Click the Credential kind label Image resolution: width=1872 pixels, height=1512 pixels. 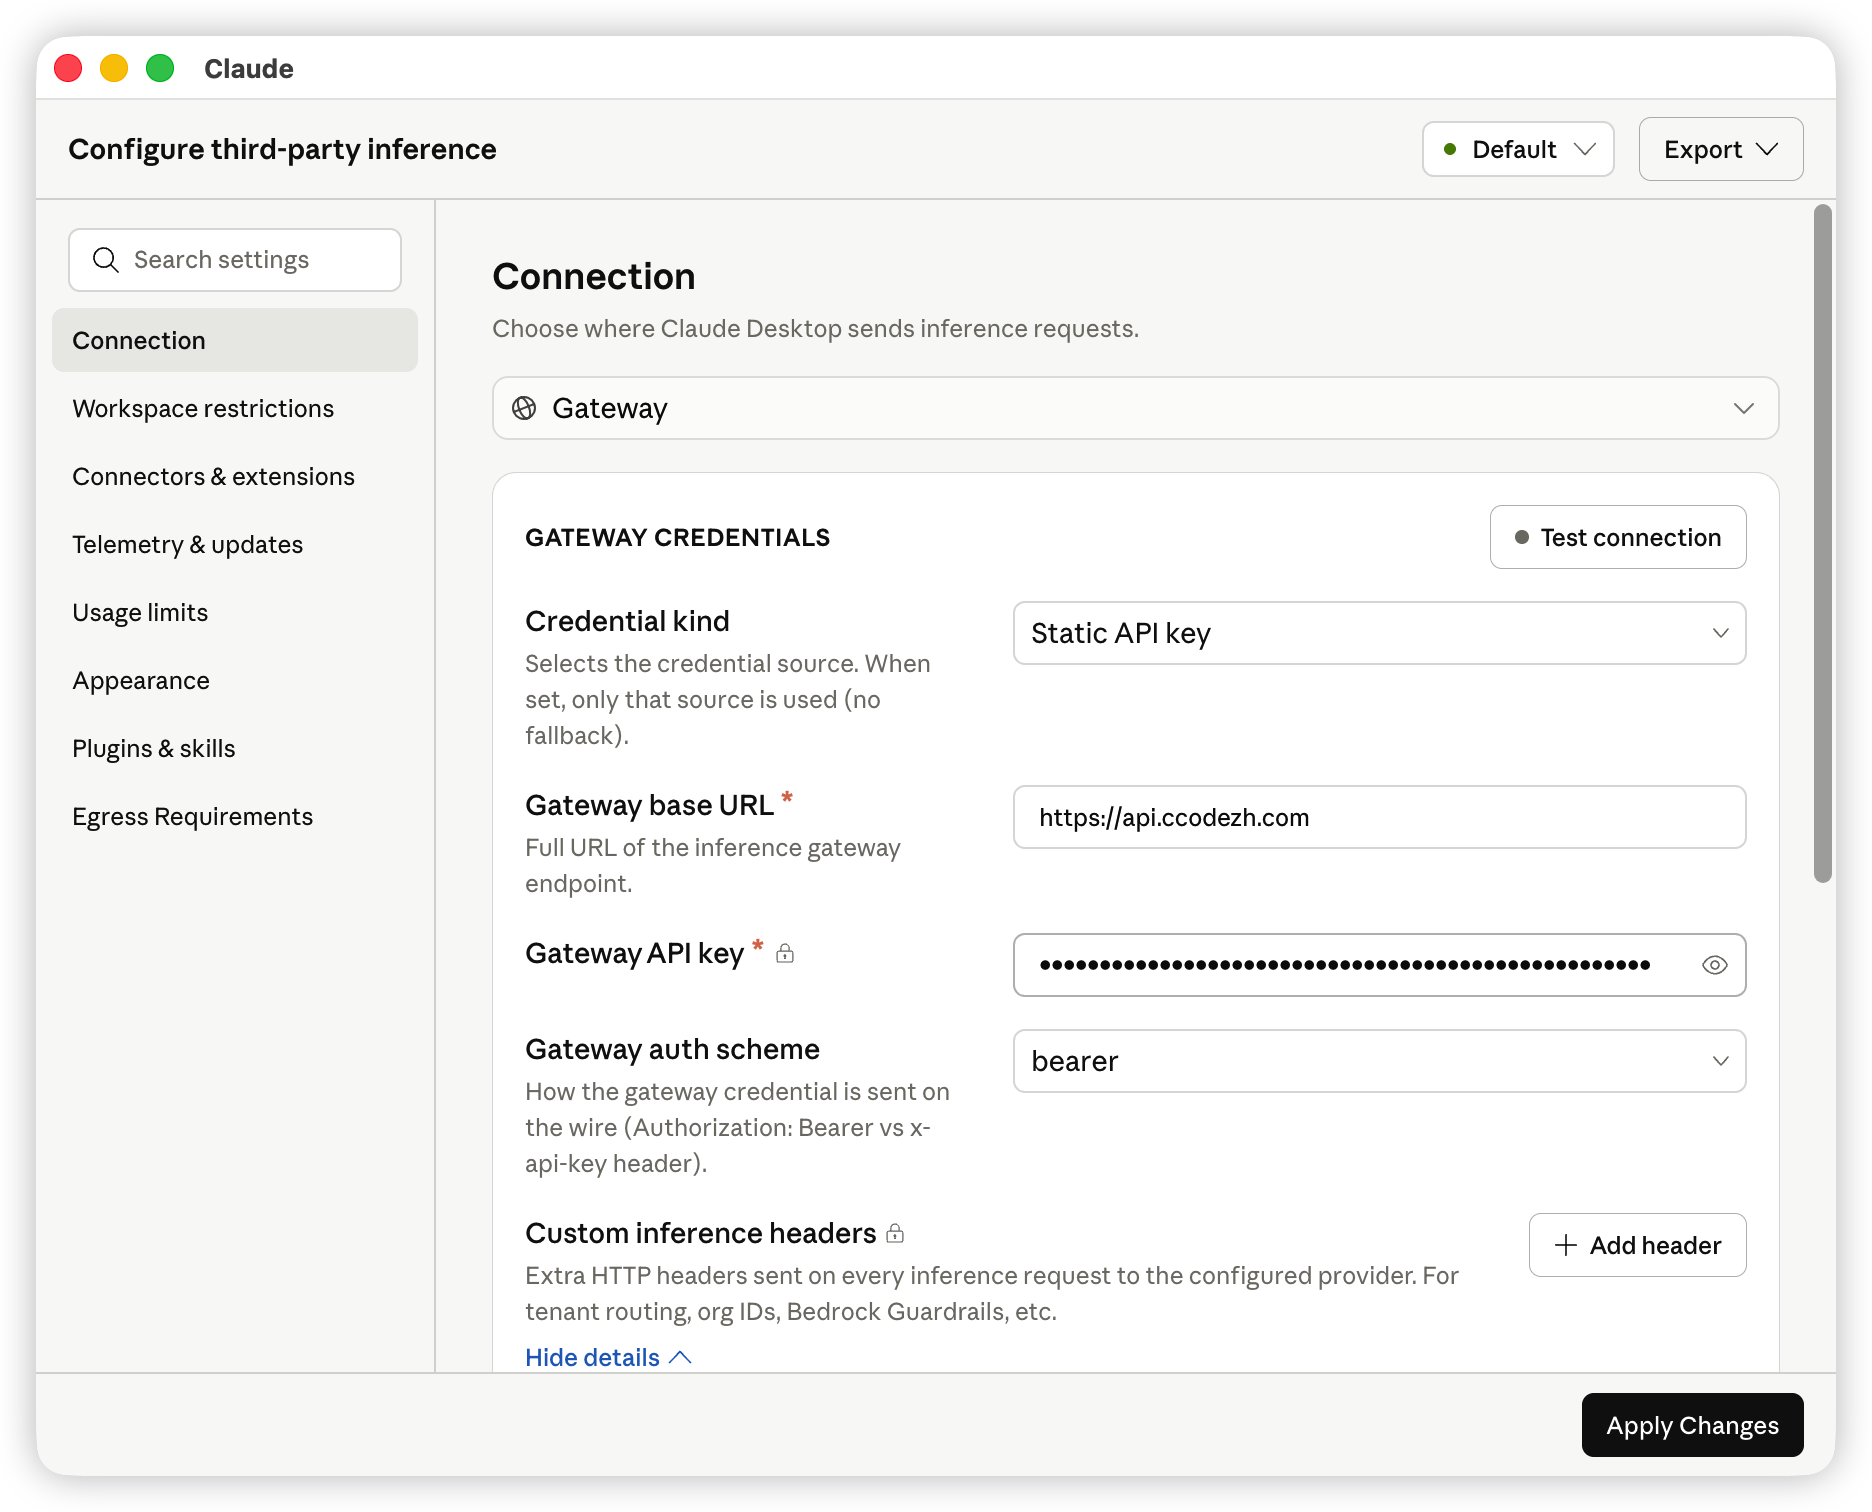pyautogui.click(x=628, y=621)
